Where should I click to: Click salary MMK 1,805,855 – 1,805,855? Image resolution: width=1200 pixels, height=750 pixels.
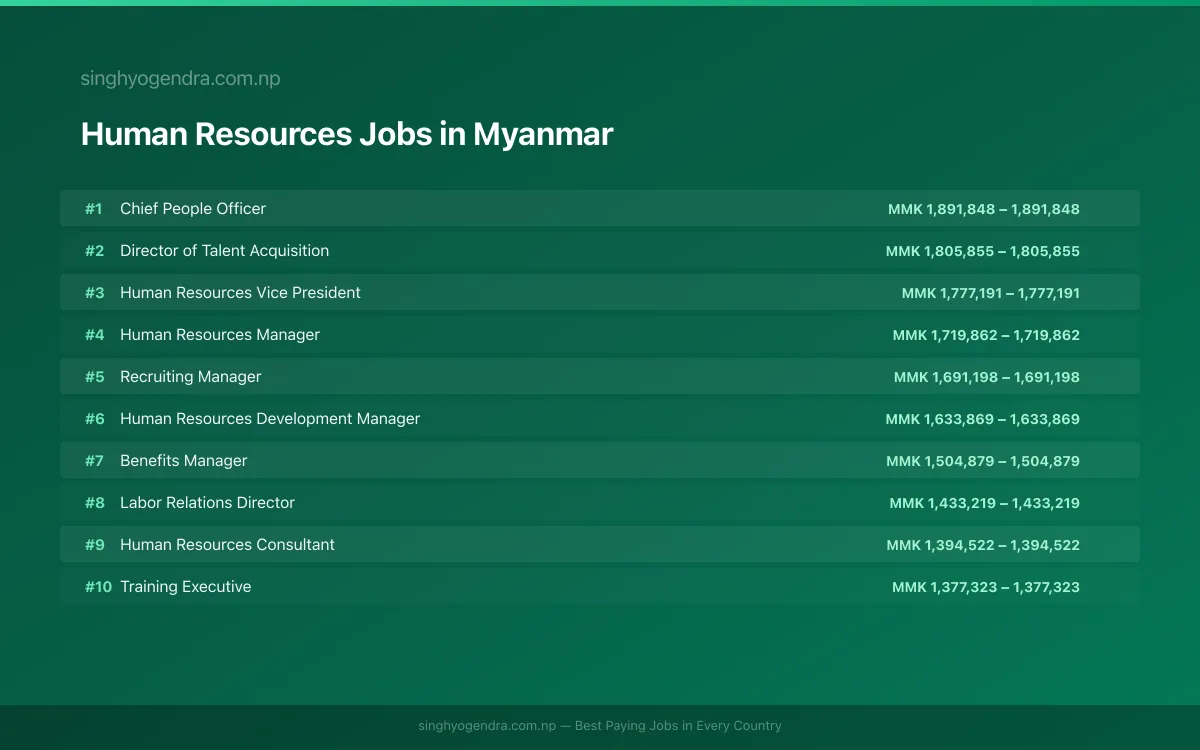coord(983,251)
